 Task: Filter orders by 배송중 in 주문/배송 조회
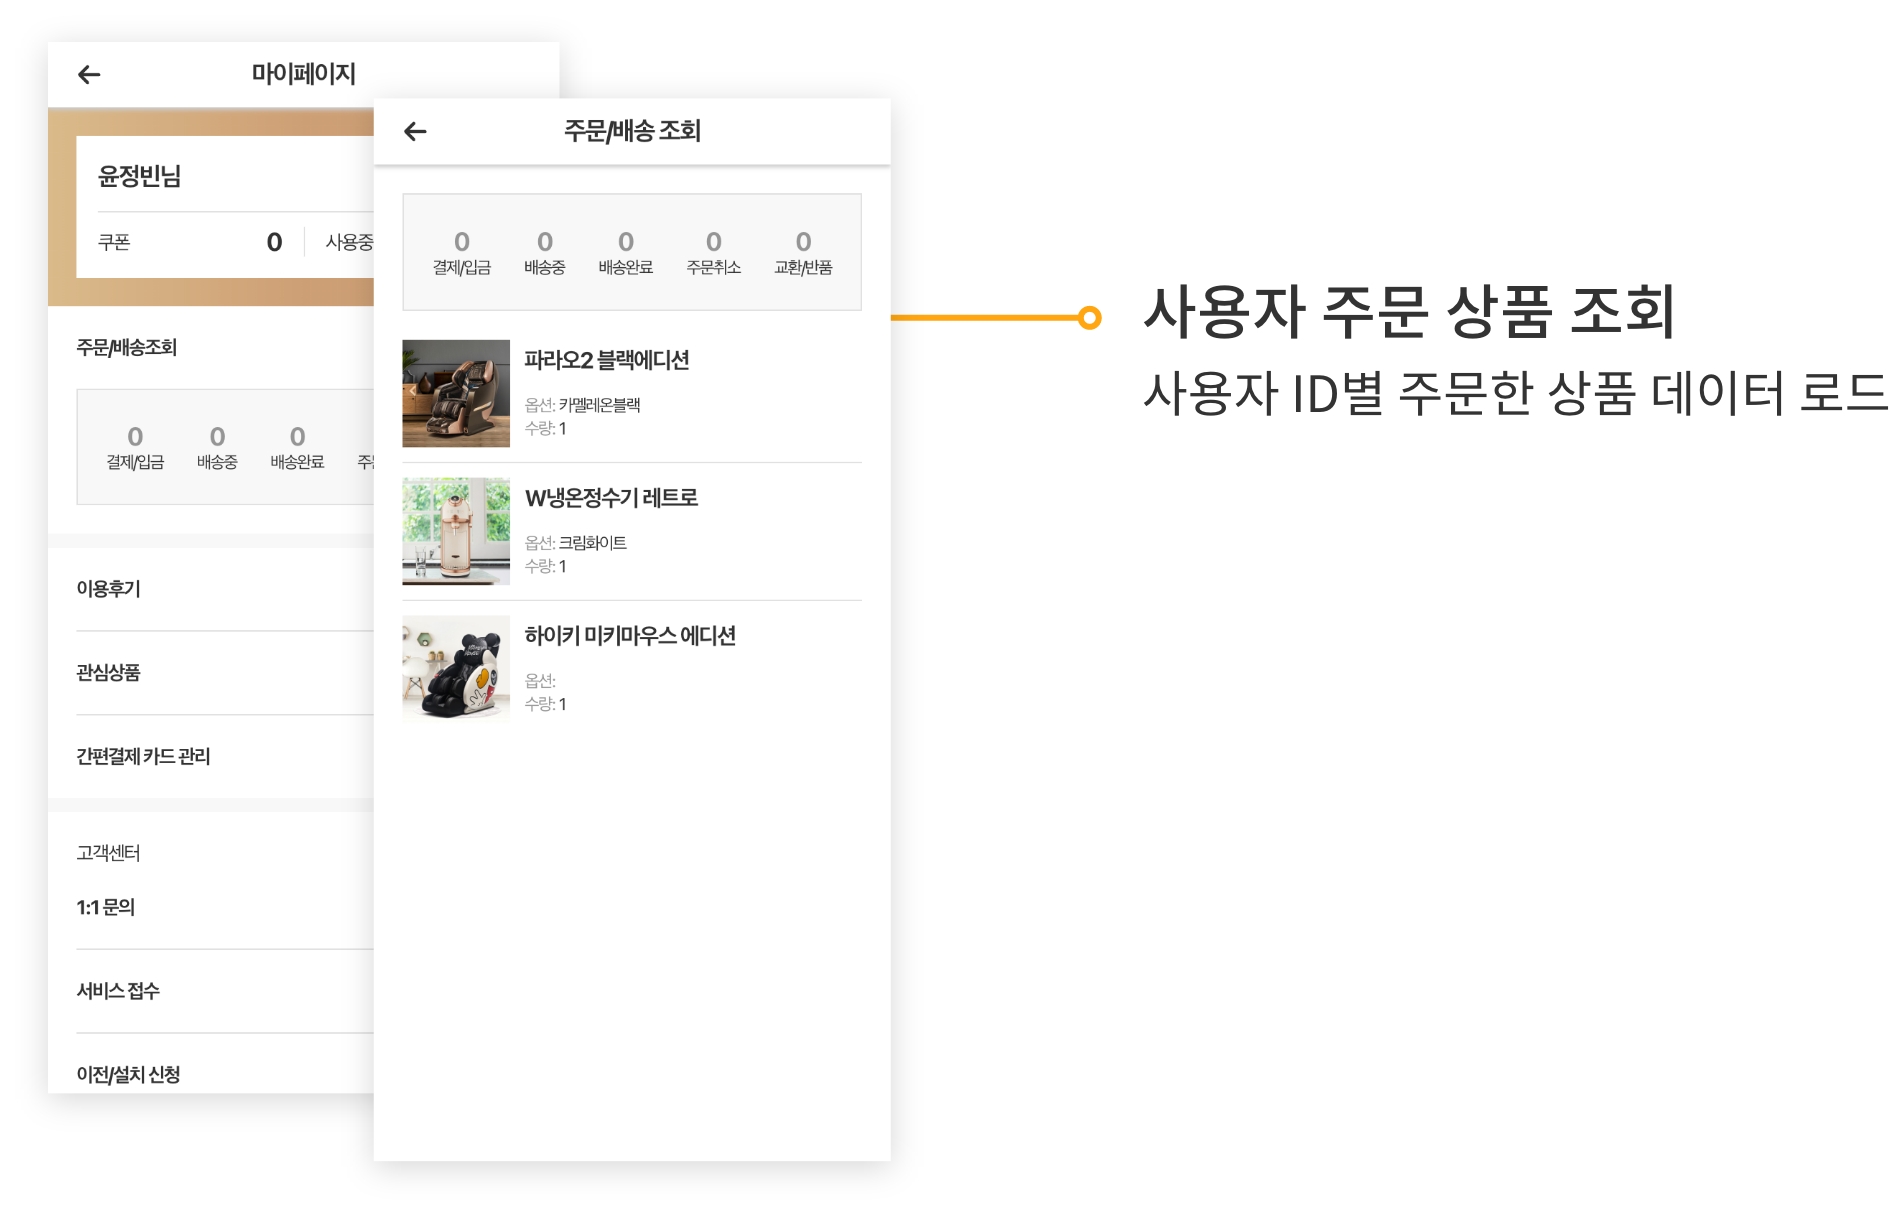click(x=545, y=253)
